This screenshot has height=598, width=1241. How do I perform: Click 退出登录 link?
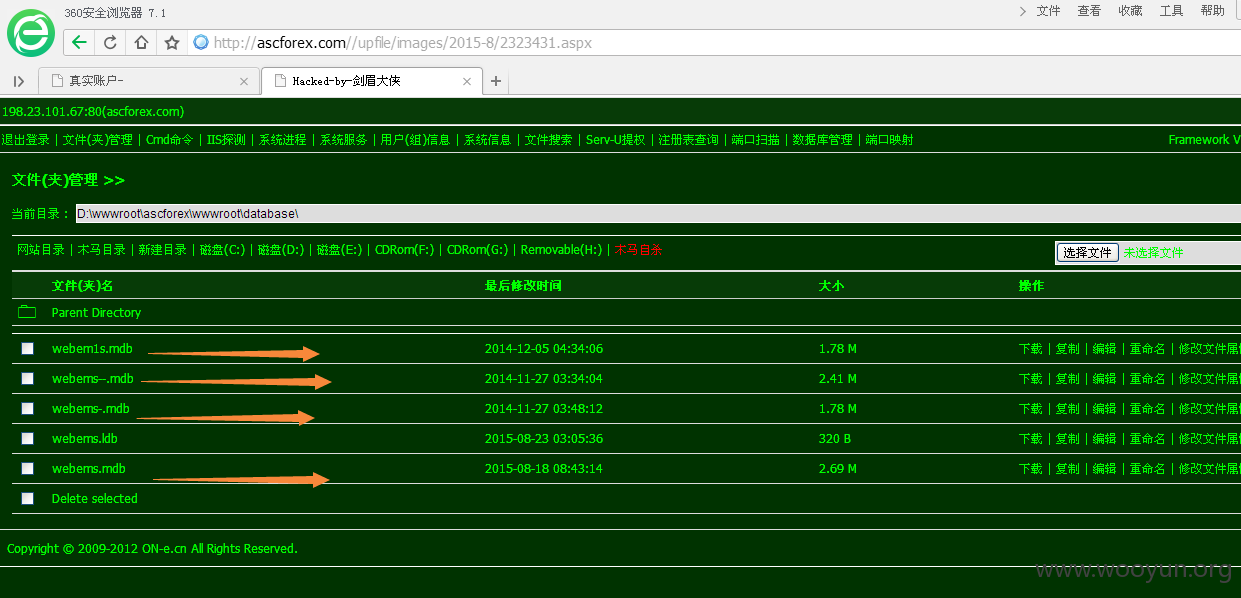click(26, 140)
